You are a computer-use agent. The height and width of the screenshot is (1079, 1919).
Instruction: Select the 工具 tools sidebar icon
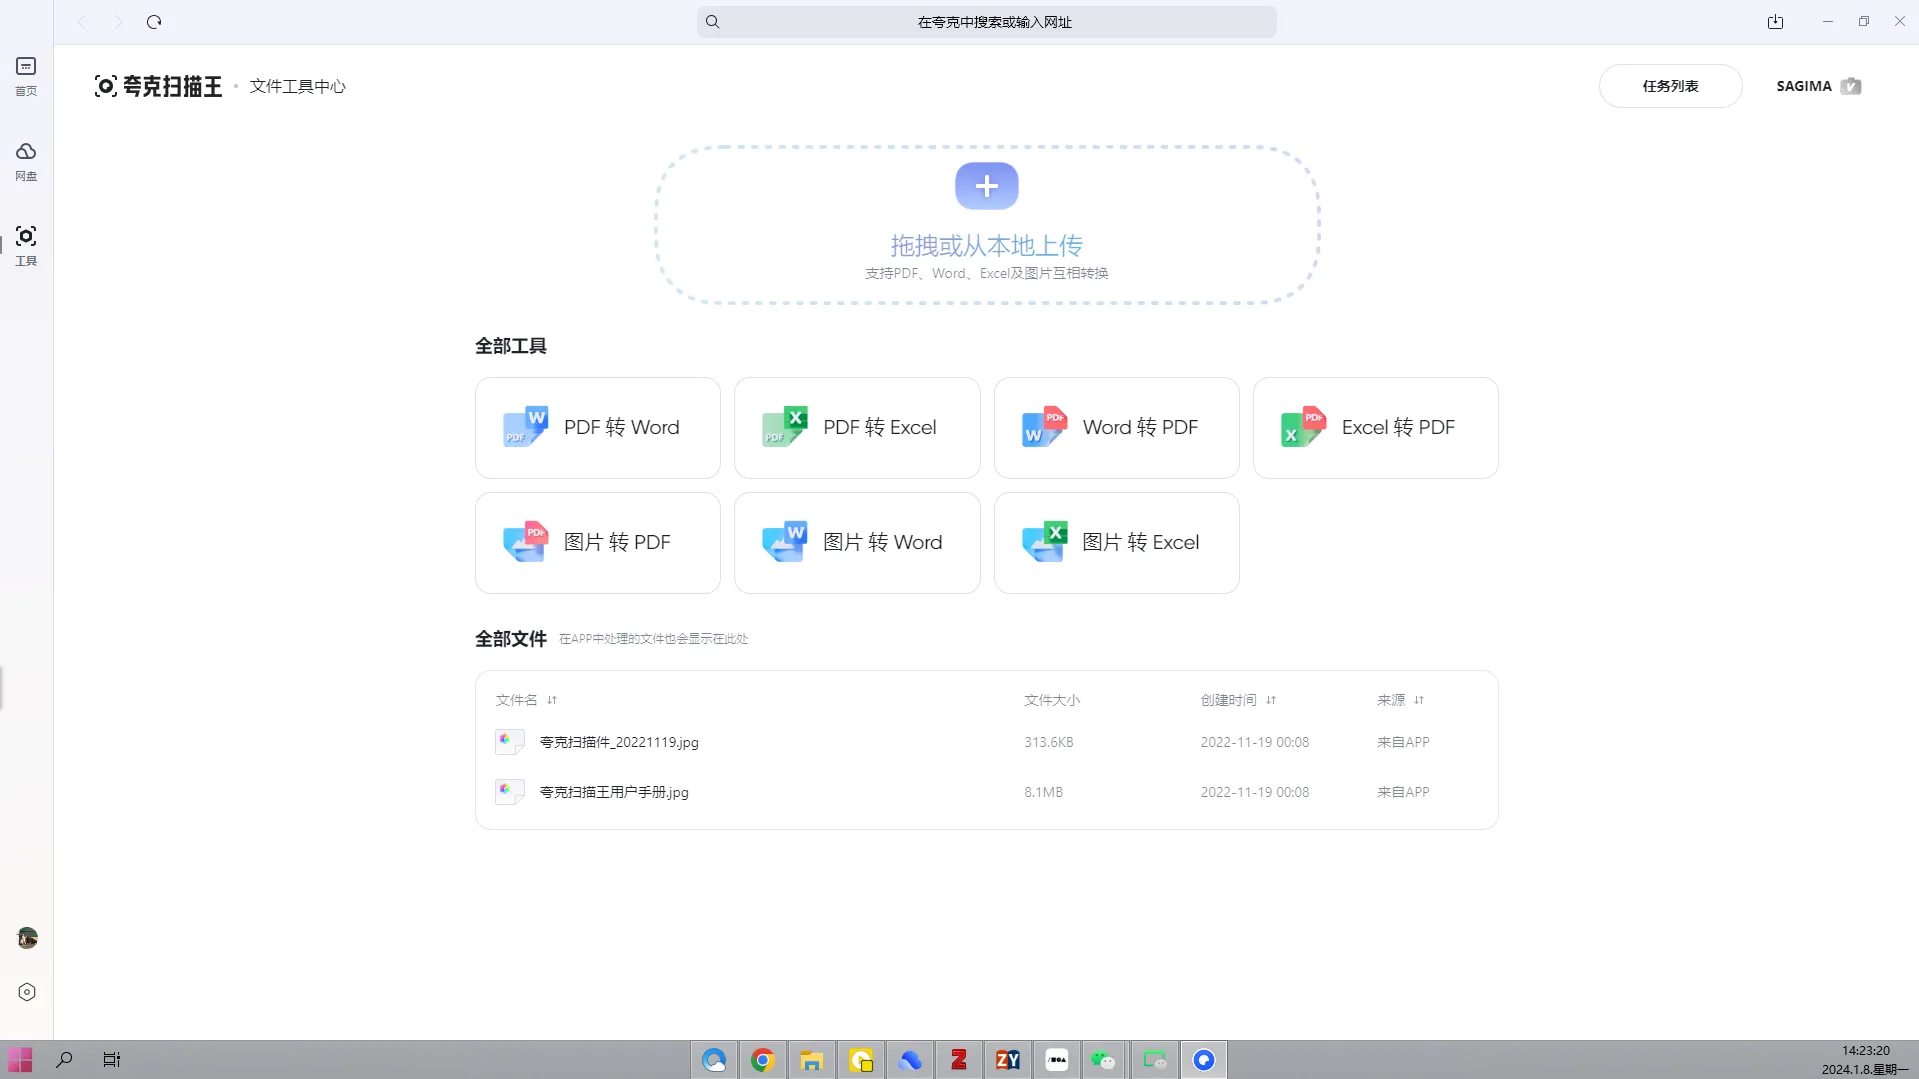(x=26, y=246)
